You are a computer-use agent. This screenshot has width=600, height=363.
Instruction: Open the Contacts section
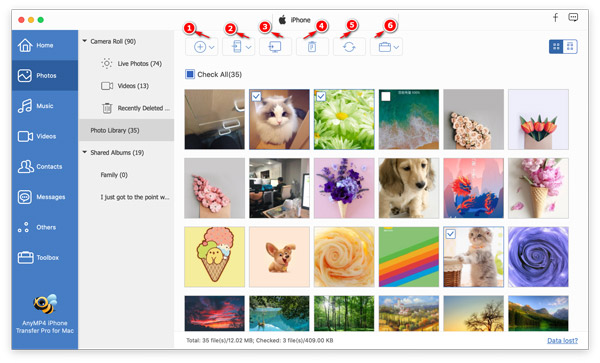tap(45, 166)
